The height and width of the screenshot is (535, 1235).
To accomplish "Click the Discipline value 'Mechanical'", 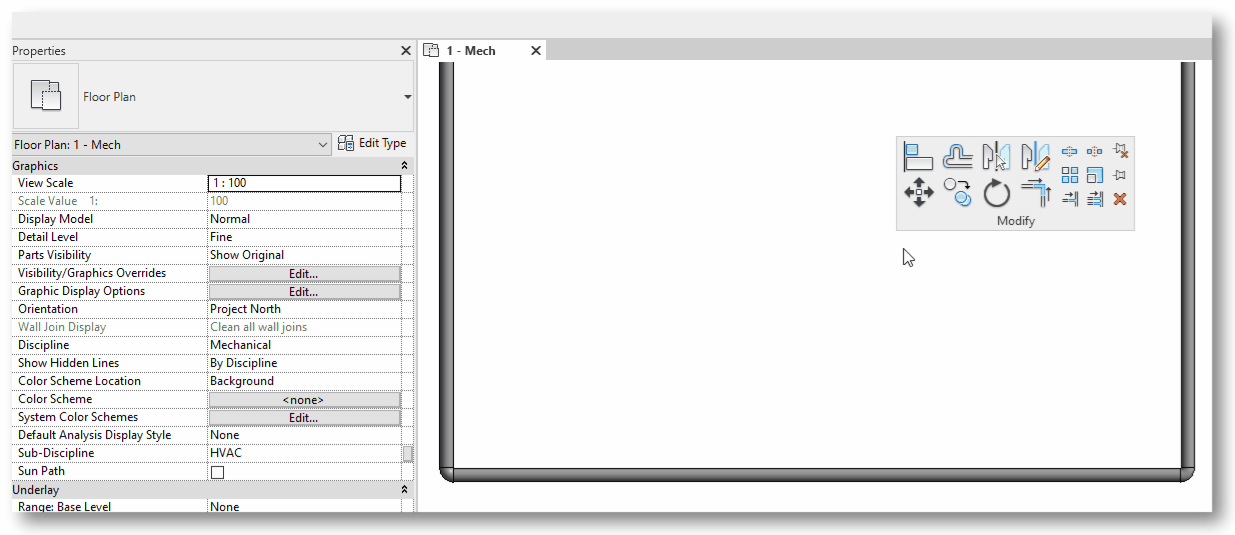I will click(240, 345).
